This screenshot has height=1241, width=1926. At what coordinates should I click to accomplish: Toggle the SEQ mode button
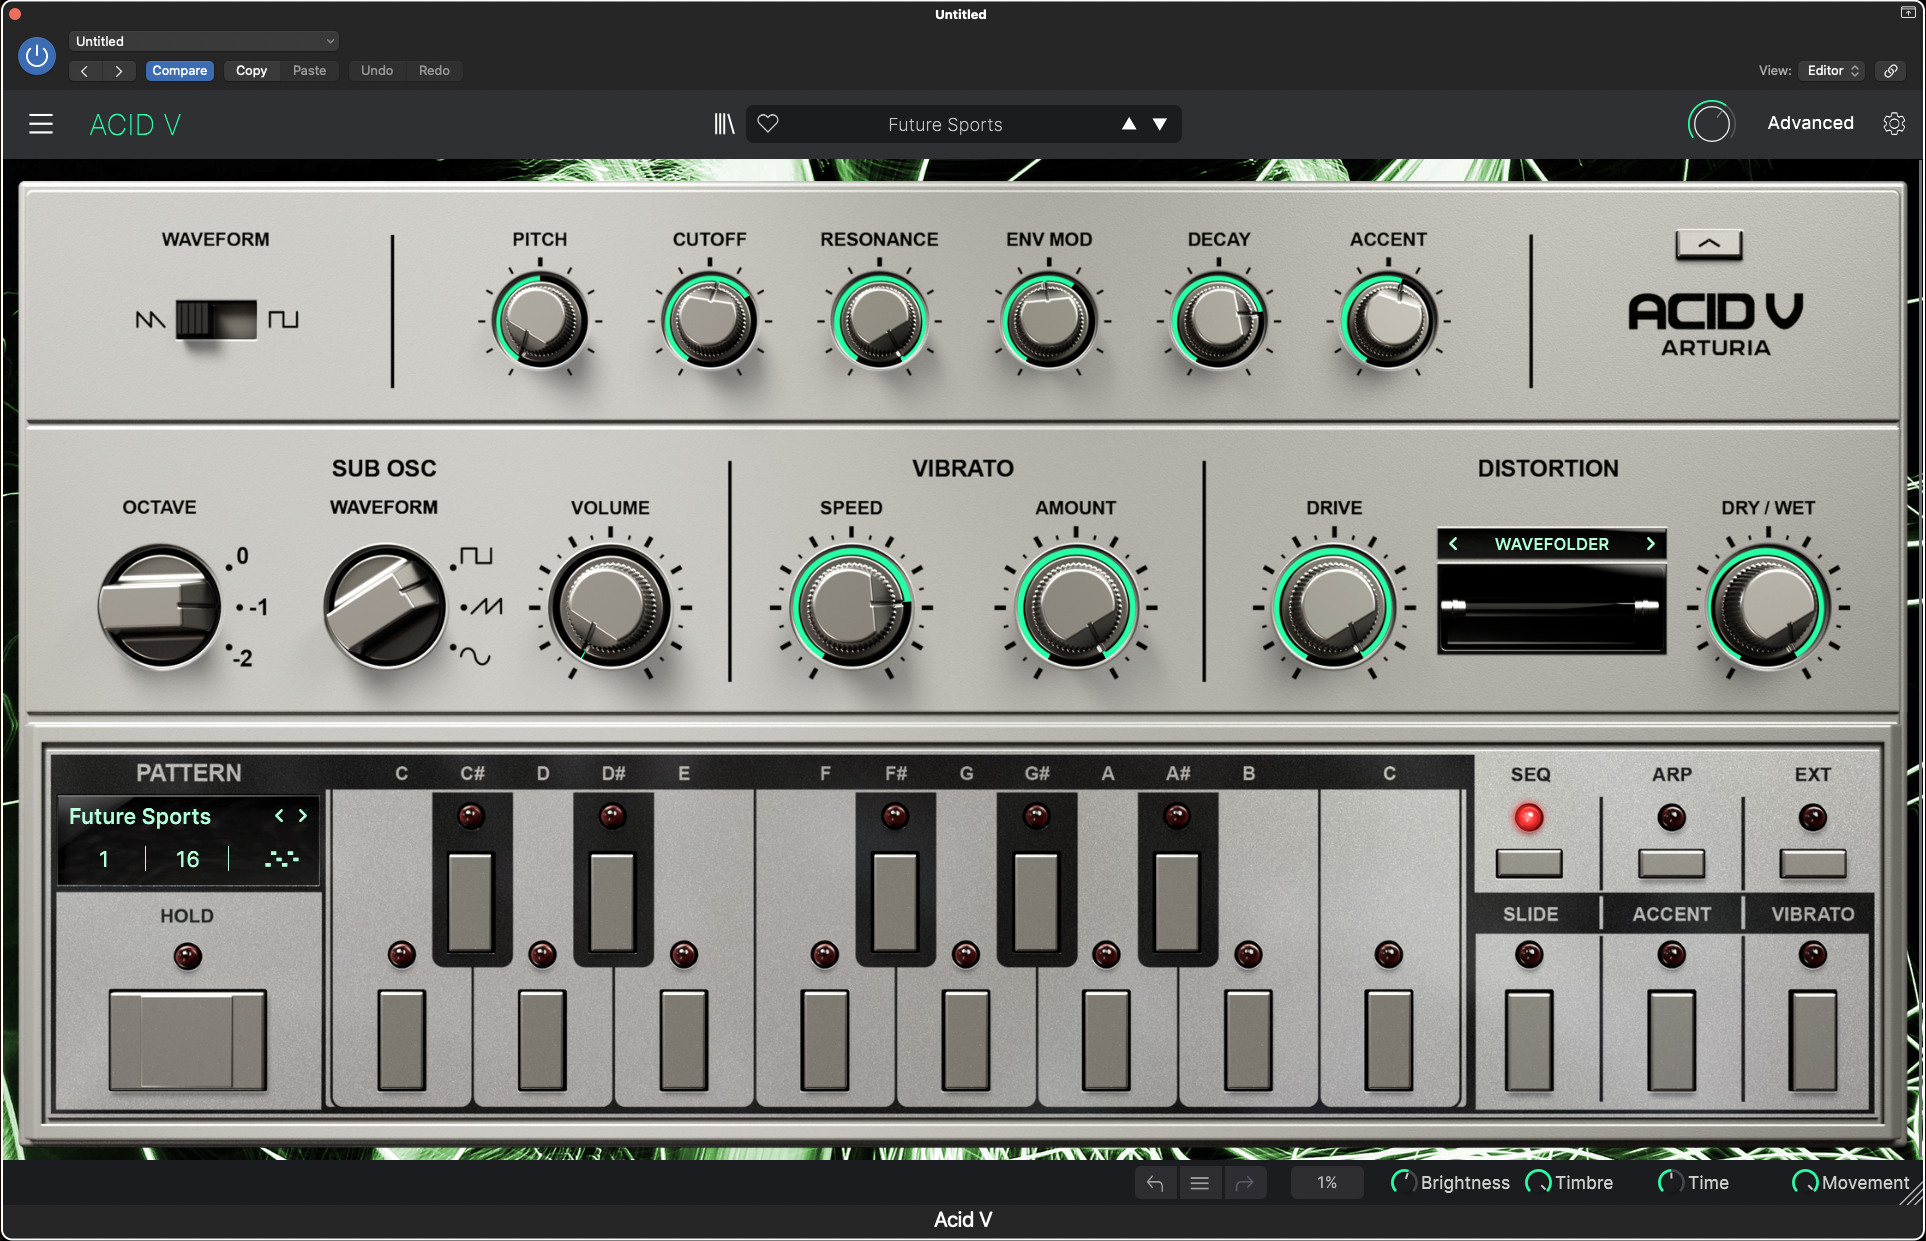coord(1529,863)
